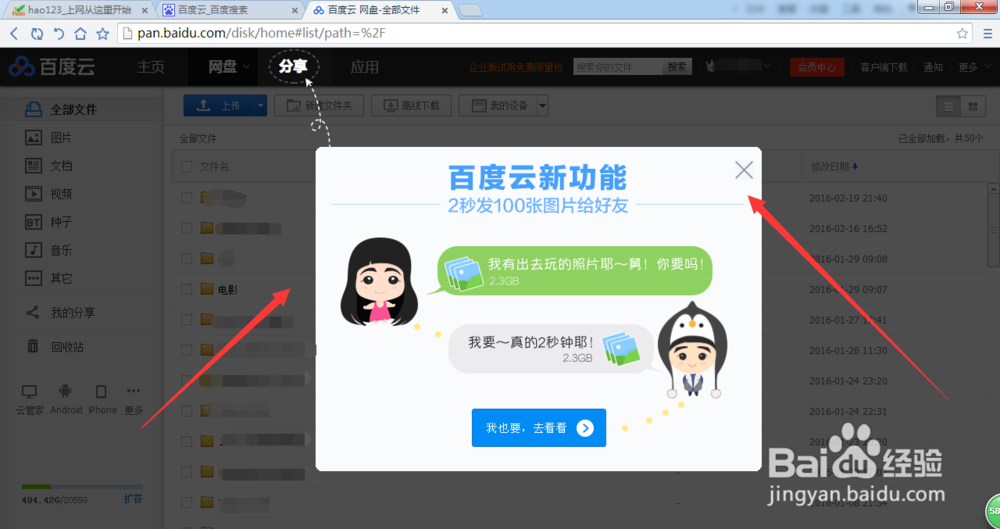Open the 分享 tab in top navigation

(293, 66)
